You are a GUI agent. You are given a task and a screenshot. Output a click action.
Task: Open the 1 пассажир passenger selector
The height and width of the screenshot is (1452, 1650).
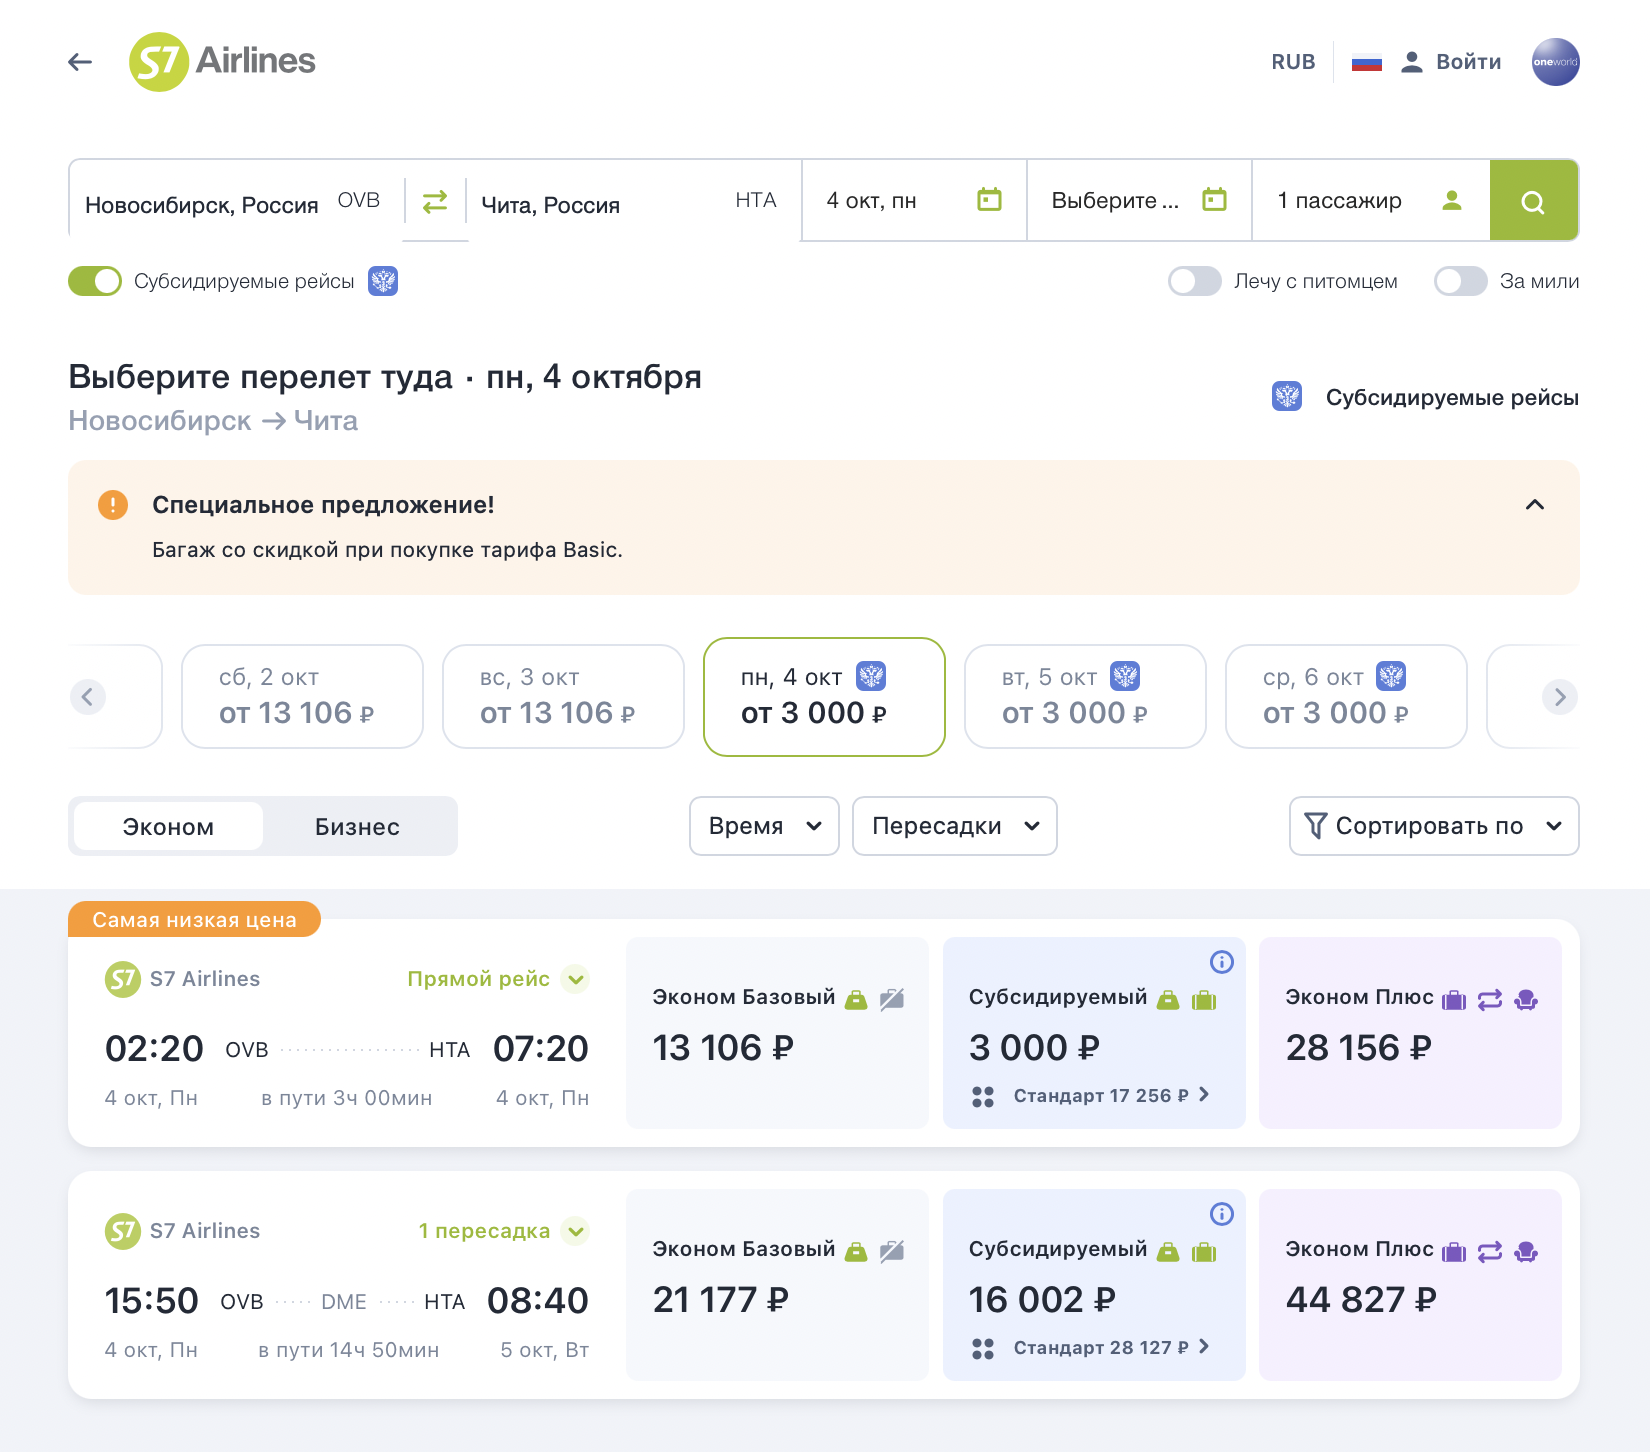pyautogui.click(x=1371, y=200)
